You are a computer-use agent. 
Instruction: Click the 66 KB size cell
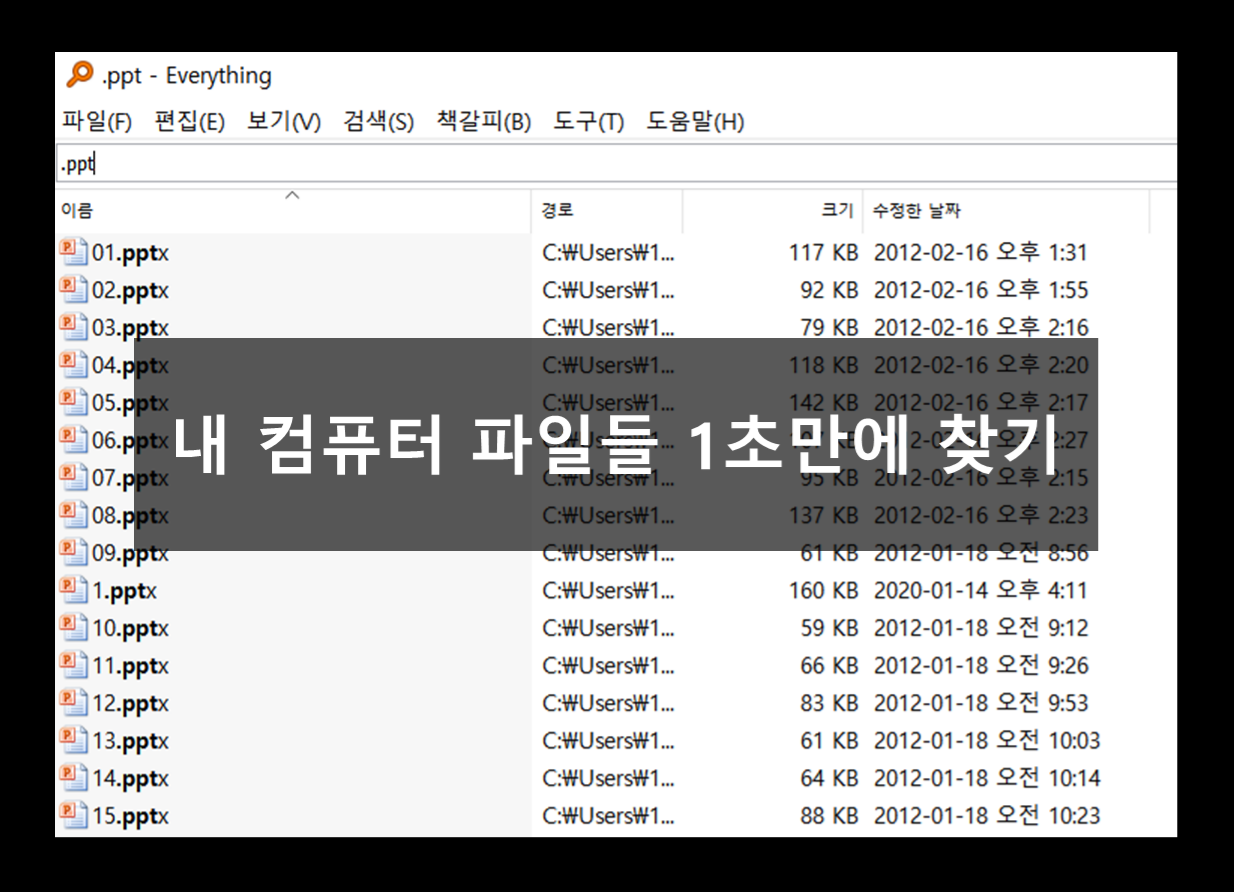point(829,666)
